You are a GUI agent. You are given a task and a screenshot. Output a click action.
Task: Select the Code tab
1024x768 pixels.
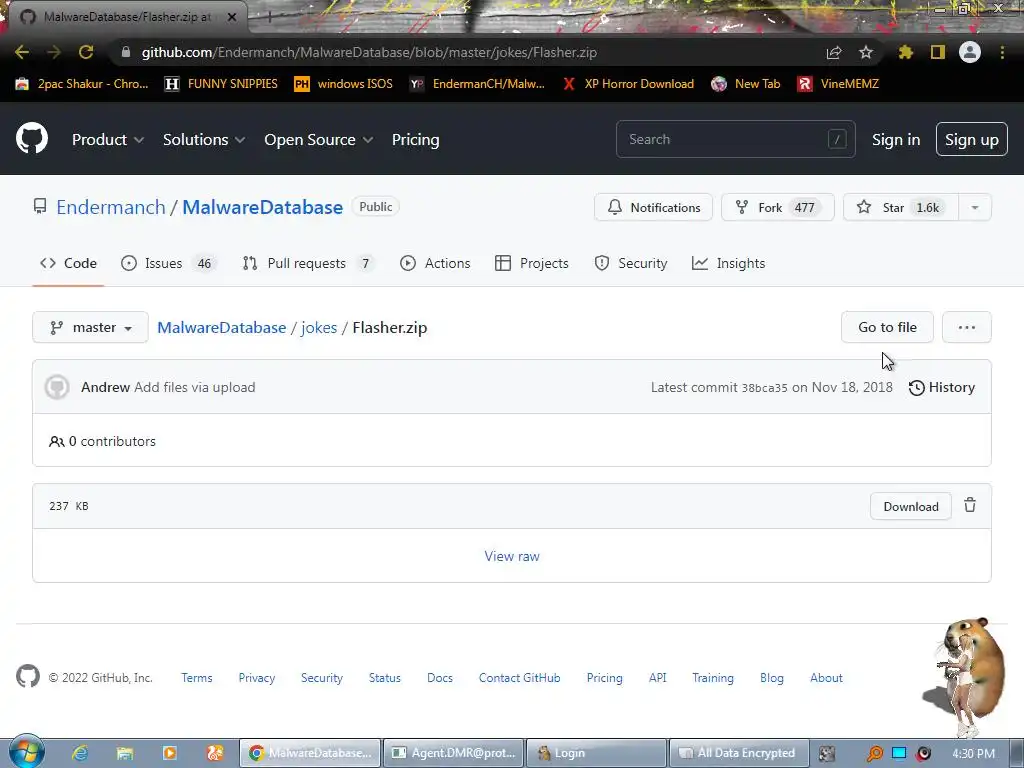click(x=68, y=263)
